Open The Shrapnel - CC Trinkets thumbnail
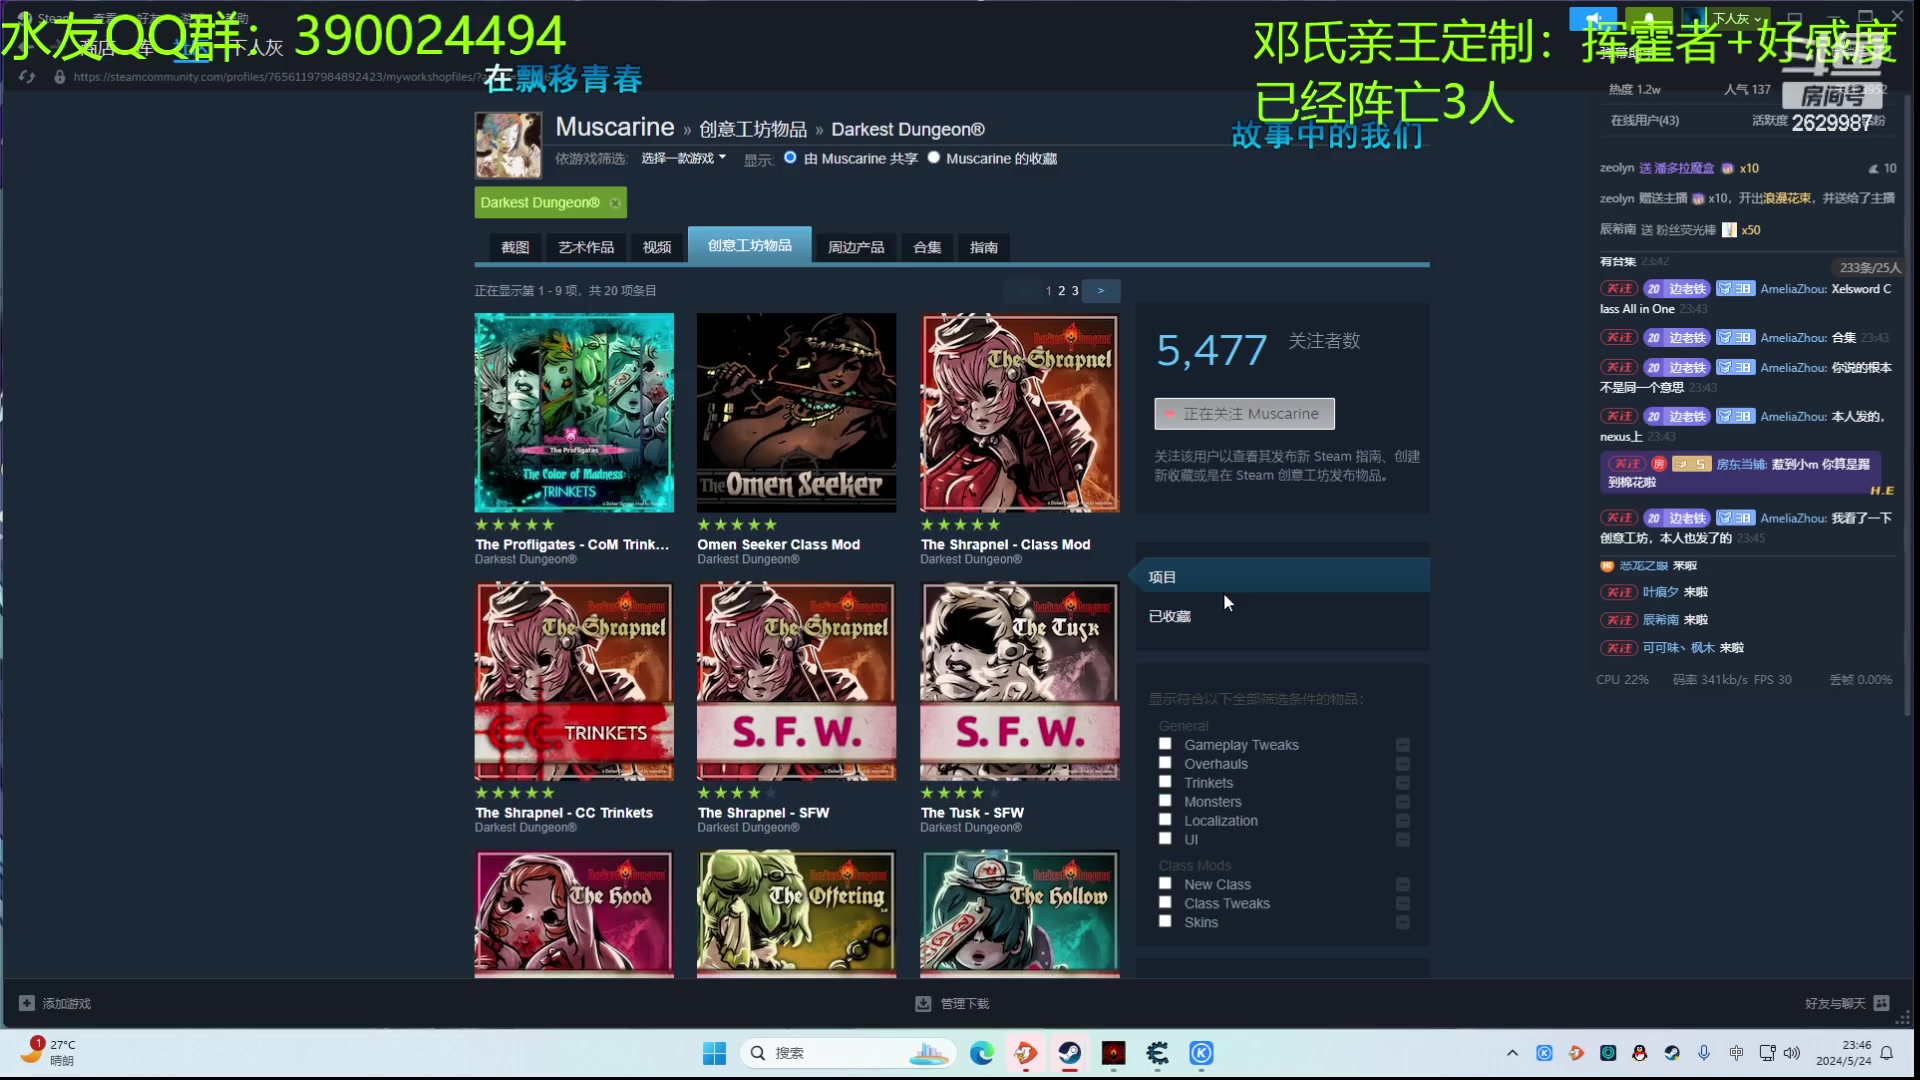This screenshot has width=1920, height=1080. pyautogui.click(x=574, y=681)
